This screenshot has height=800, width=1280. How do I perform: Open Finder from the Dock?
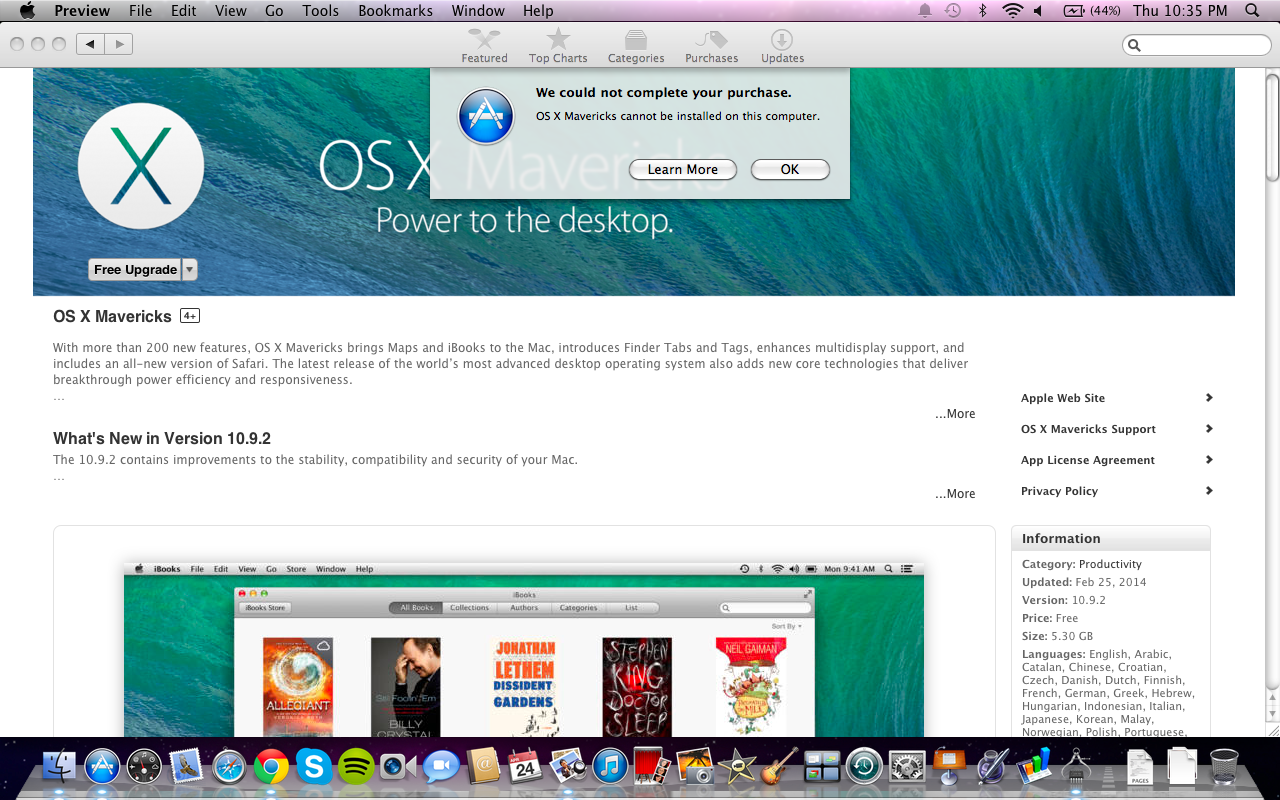pyautogui.click(x=60, y=767)
